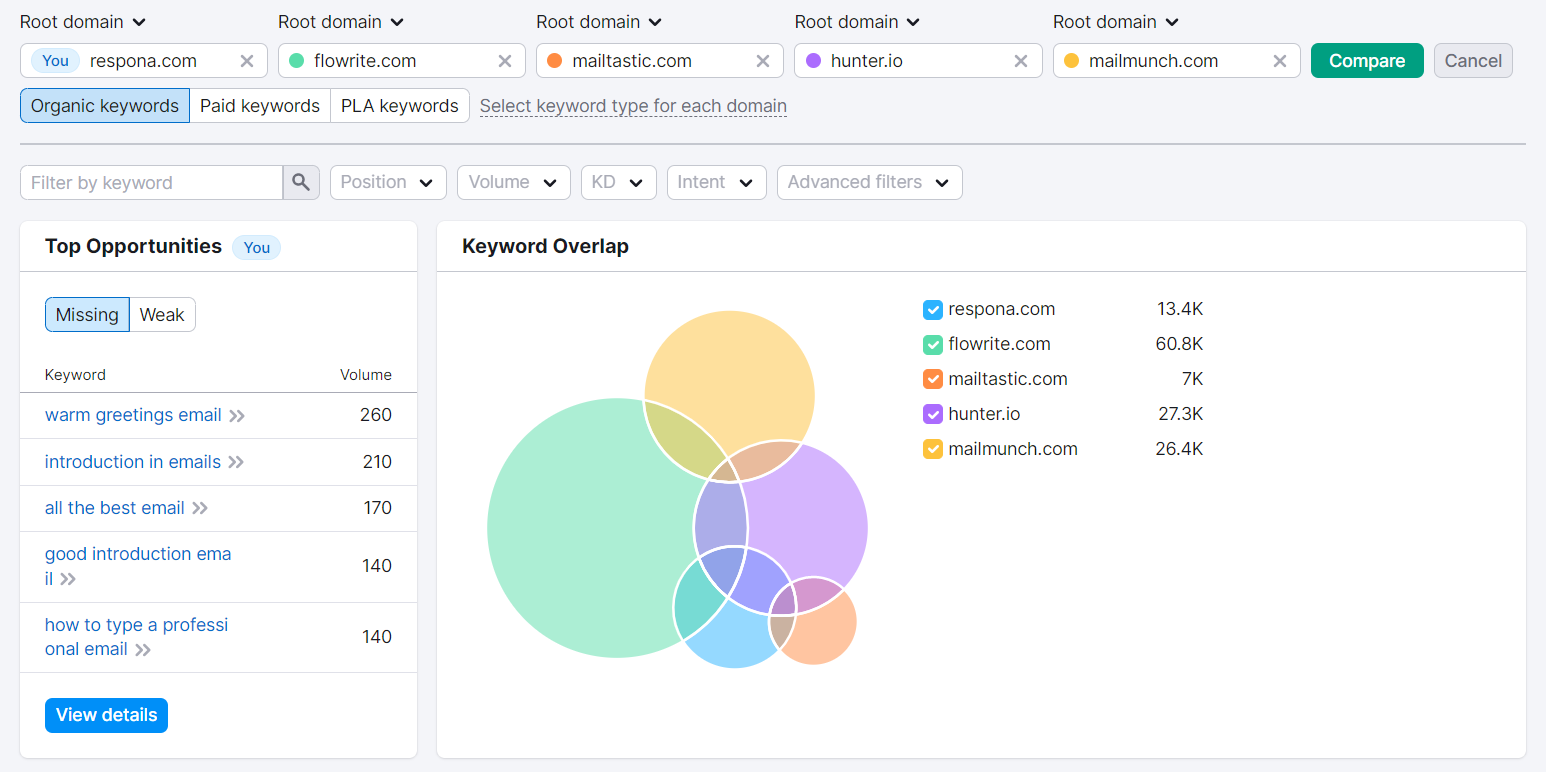The width and height of the screenshot is (1546, 772).
Task: Uncheck respona.com in the Keyword Overlap legend
Action: coord(932,309)
